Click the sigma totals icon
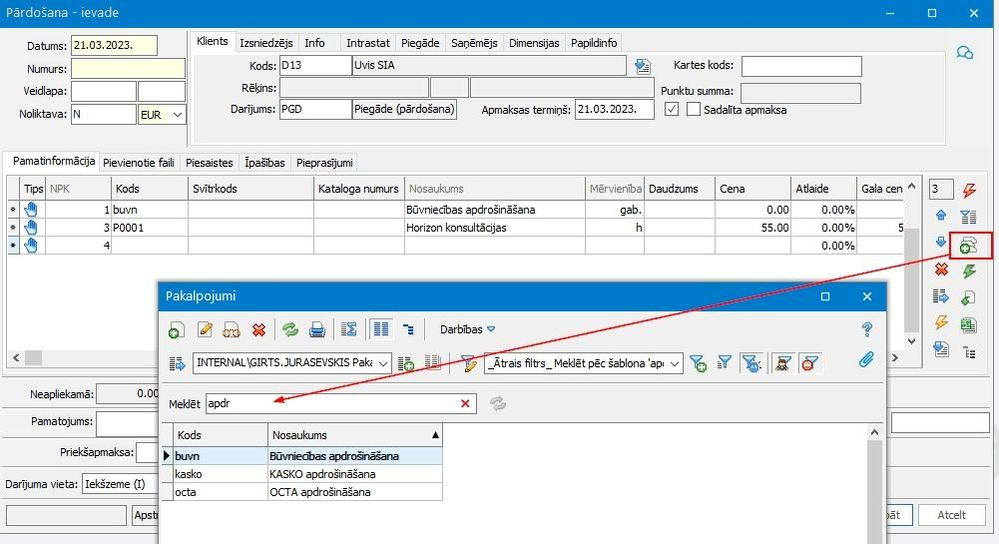This screenshot has height=544, width=999. tap(349, 329)
